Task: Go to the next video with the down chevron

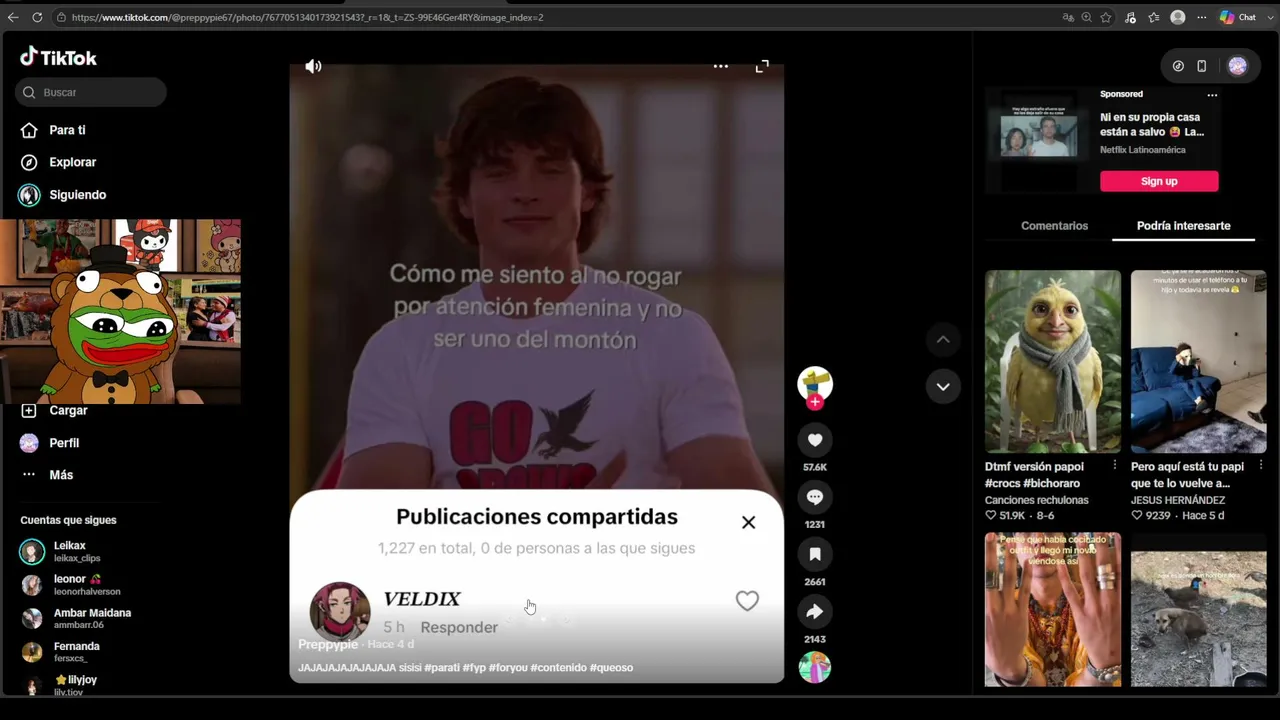Action: pos(943,386)
